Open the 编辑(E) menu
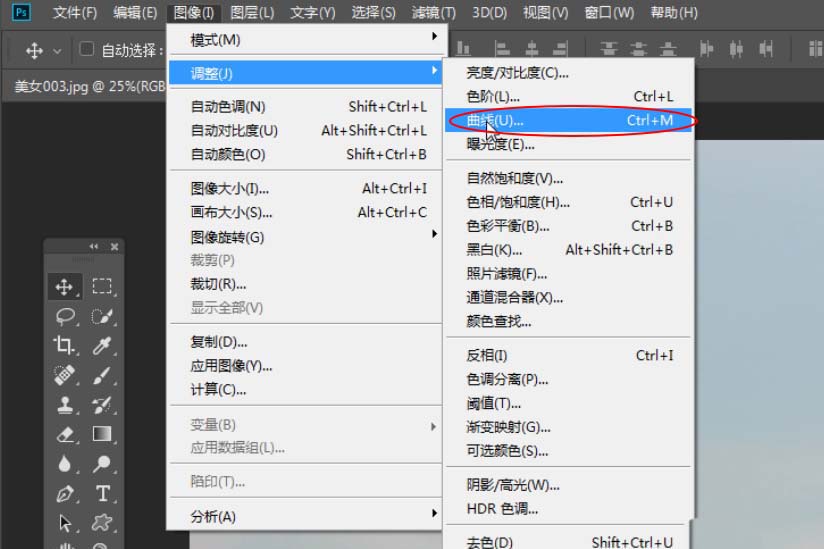 coord(135,12)
